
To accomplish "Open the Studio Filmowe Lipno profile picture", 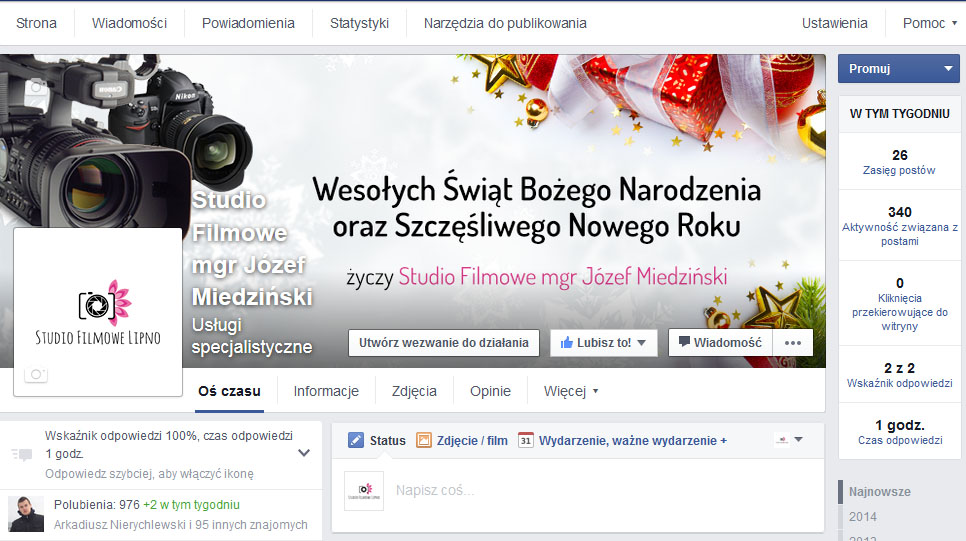I will coord(98,312).
